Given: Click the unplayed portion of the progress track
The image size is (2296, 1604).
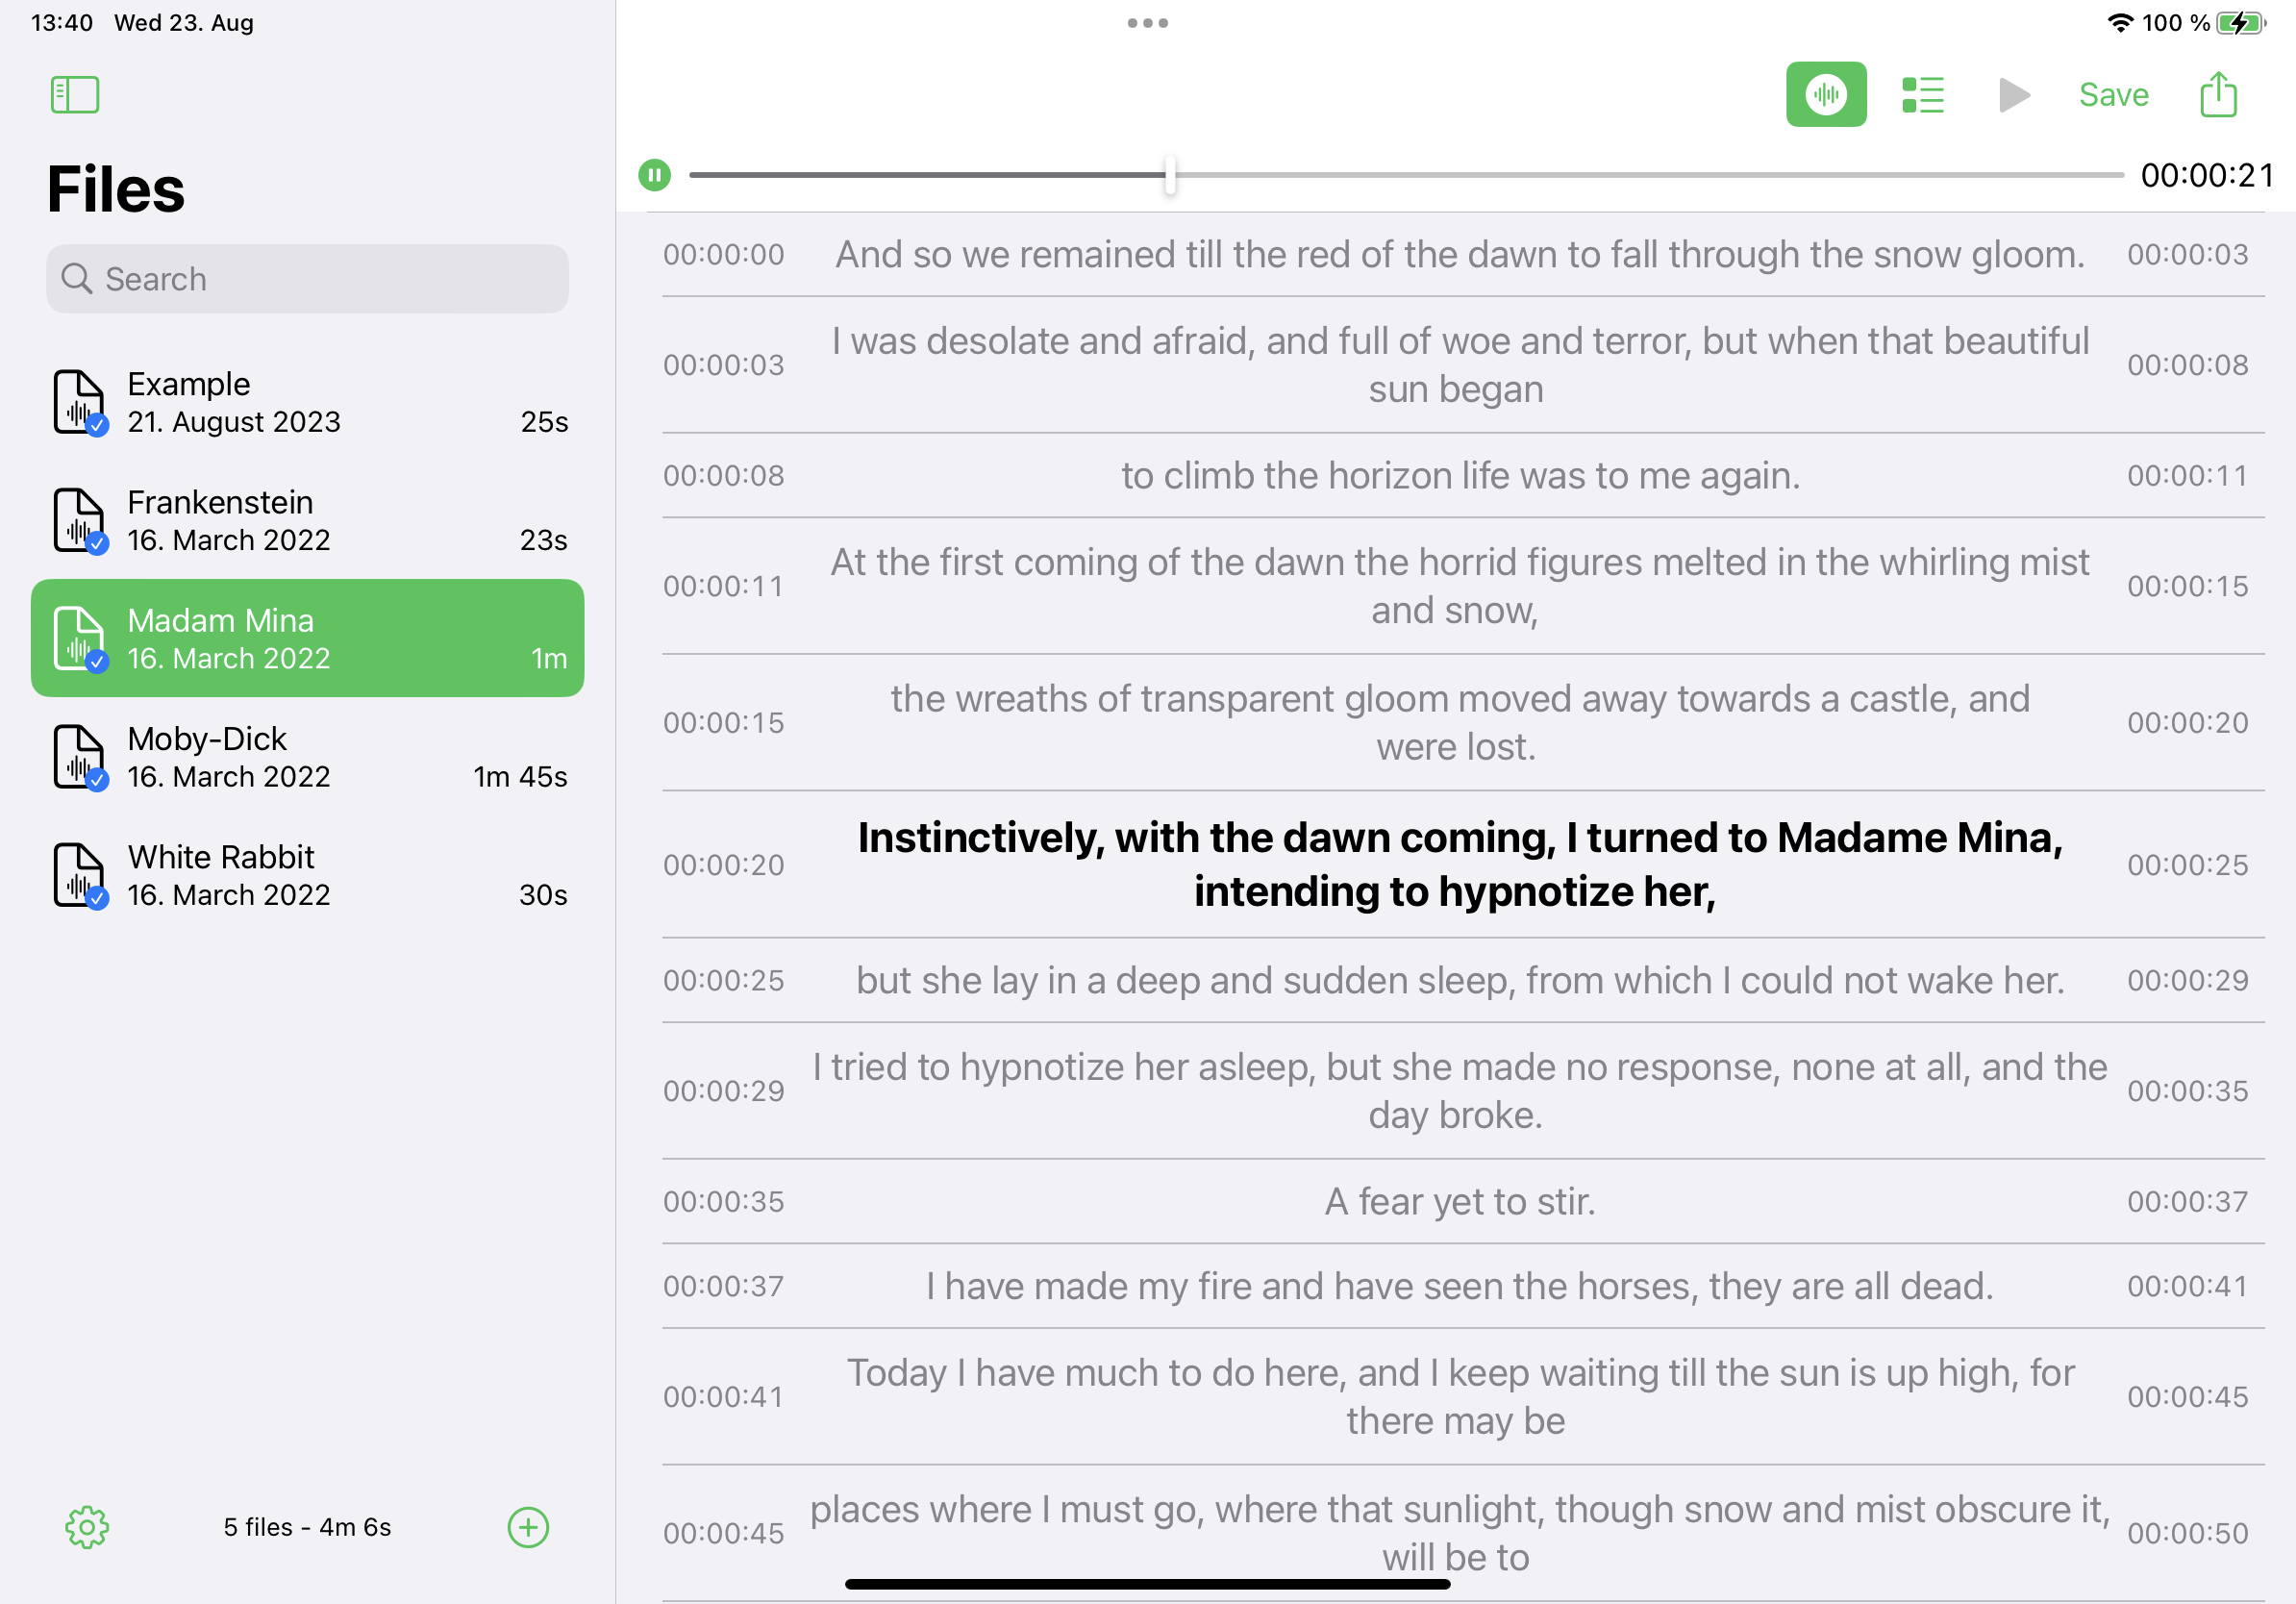Looking at the screenshot, I should (1650, 175).
